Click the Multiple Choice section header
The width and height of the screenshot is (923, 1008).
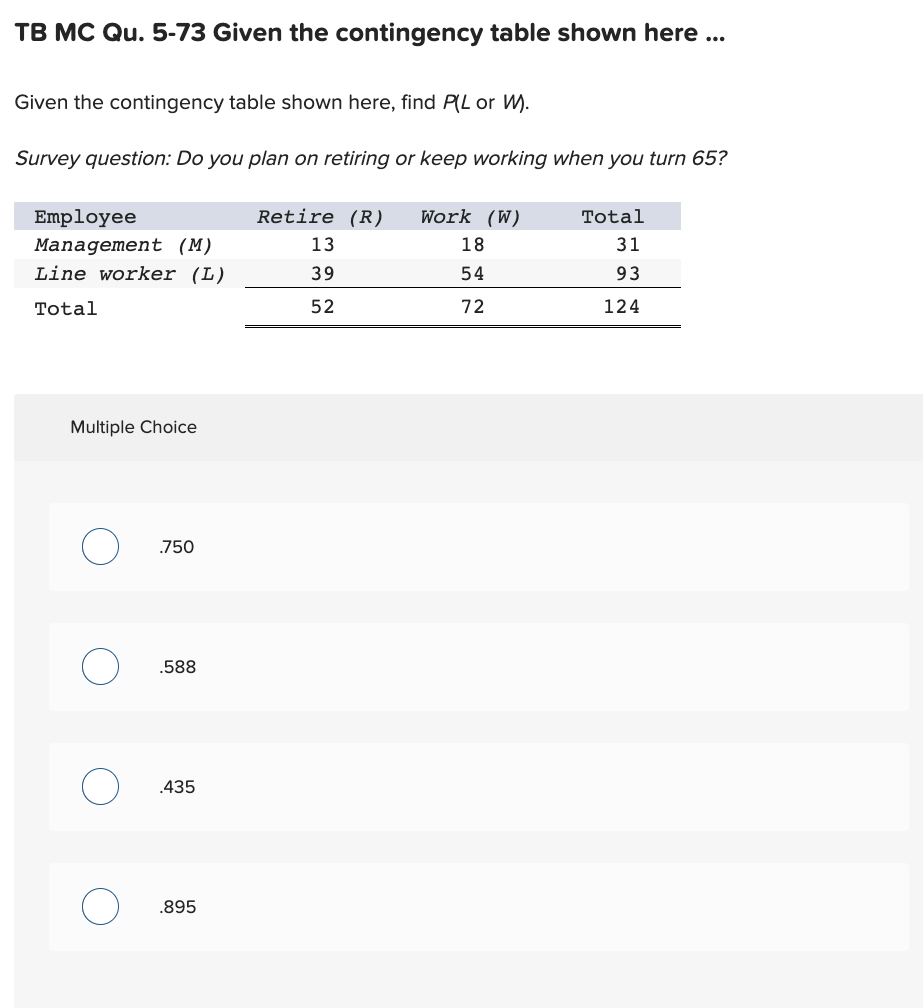[x=133, y=427]
